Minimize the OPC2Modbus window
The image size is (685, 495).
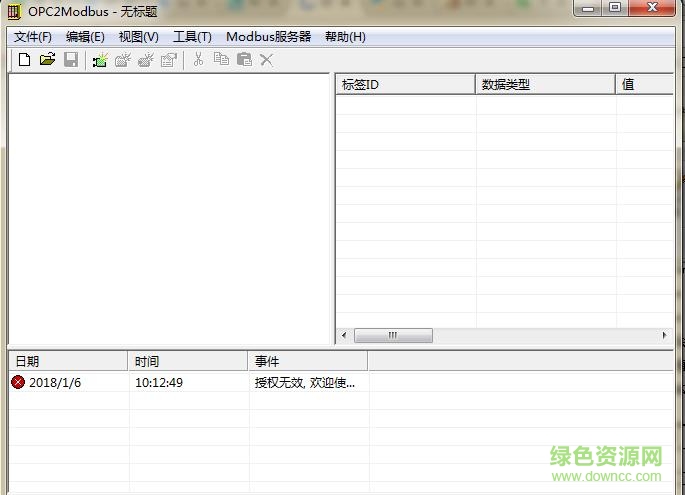tap(588, 8)
